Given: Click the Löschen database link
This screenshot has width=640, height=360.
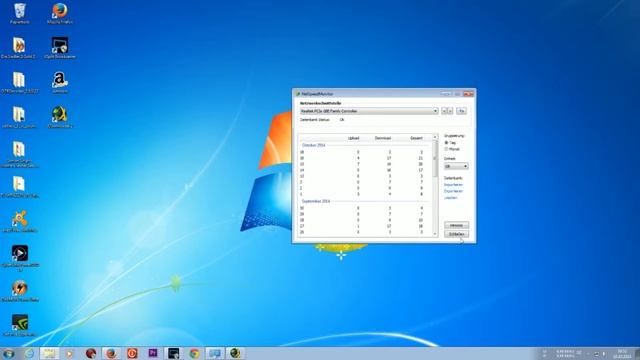Looking at the screenshot, I should click(451, 198).
